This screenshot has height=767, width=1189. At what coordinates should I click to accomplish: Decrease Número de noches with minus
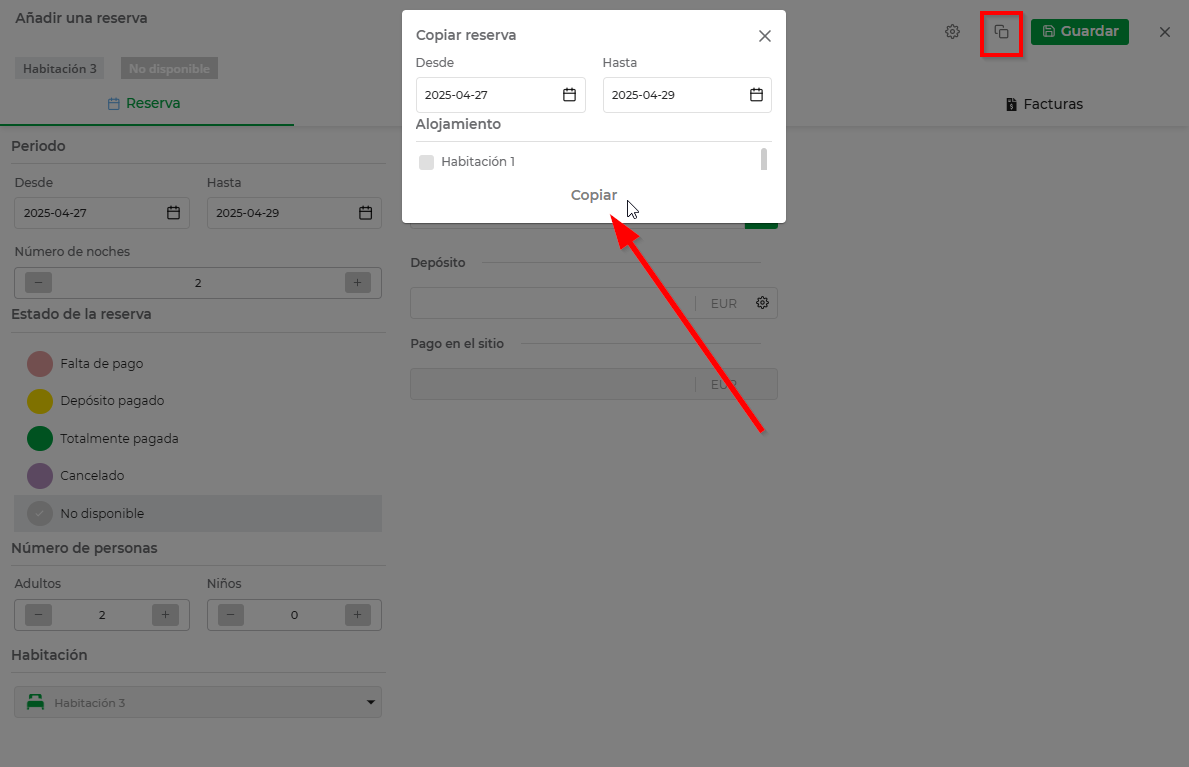[39, 283]
